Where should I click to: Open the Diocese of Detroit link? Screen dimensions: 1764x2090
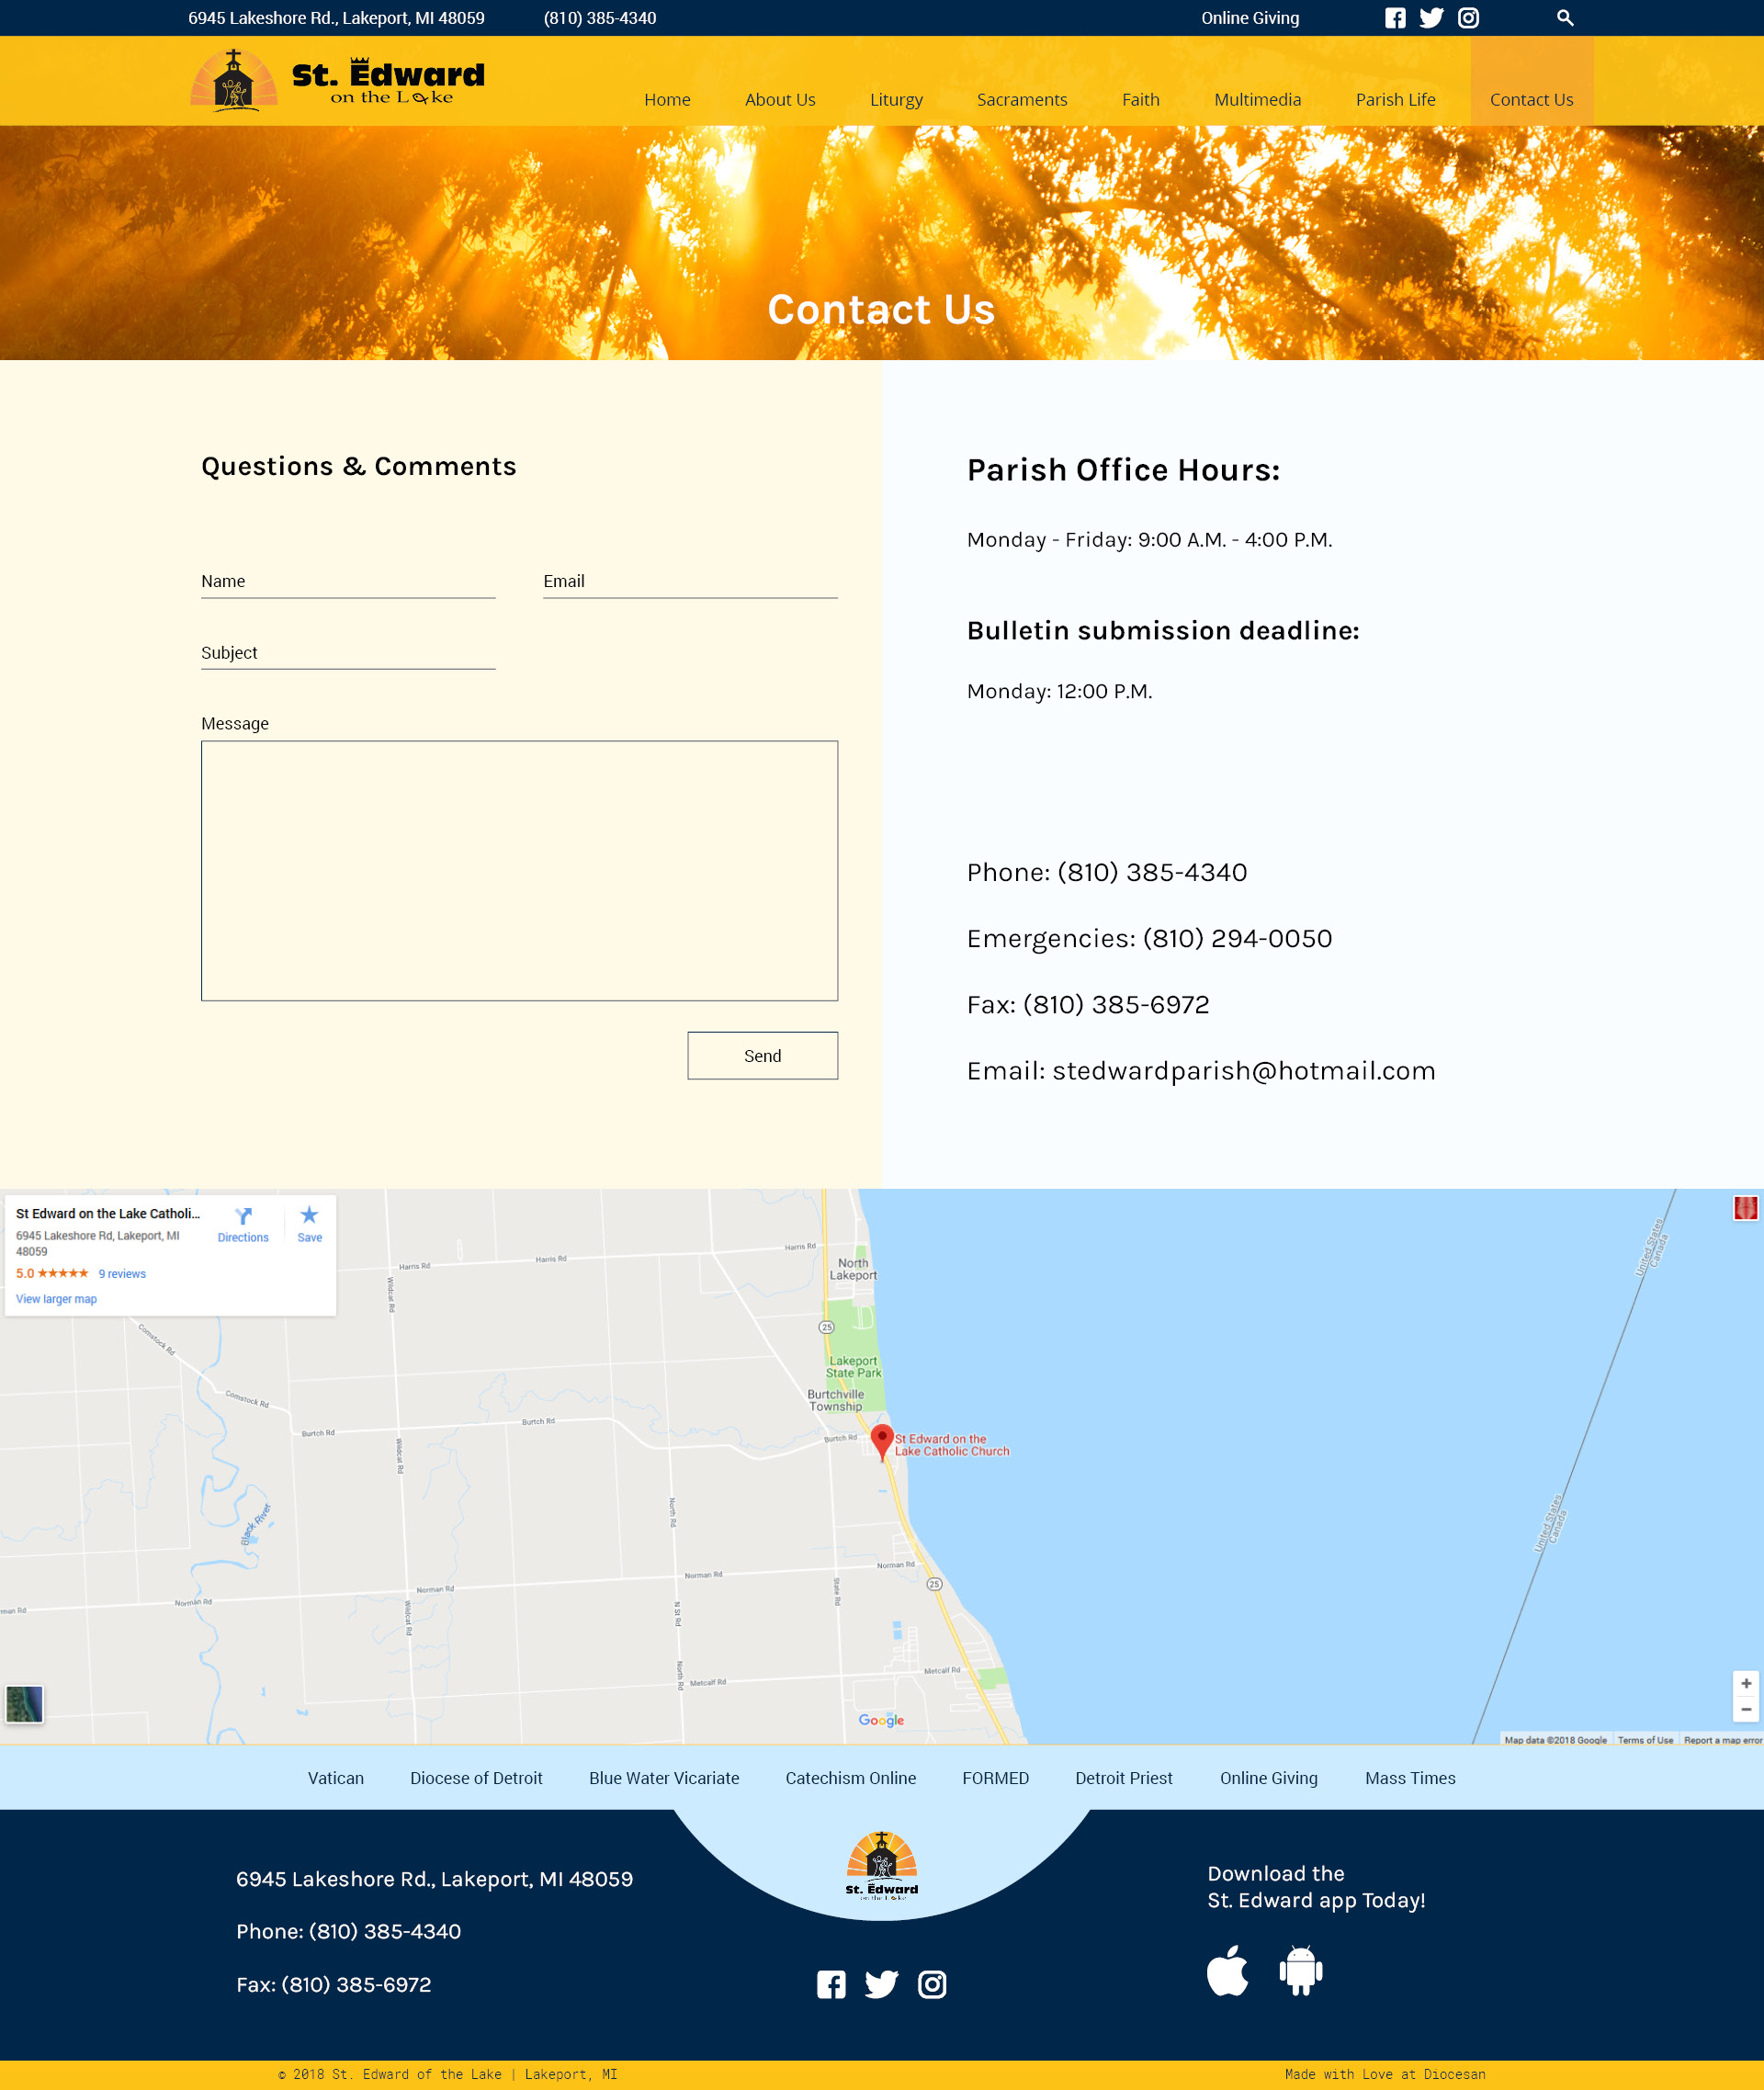pos(476,1777)
